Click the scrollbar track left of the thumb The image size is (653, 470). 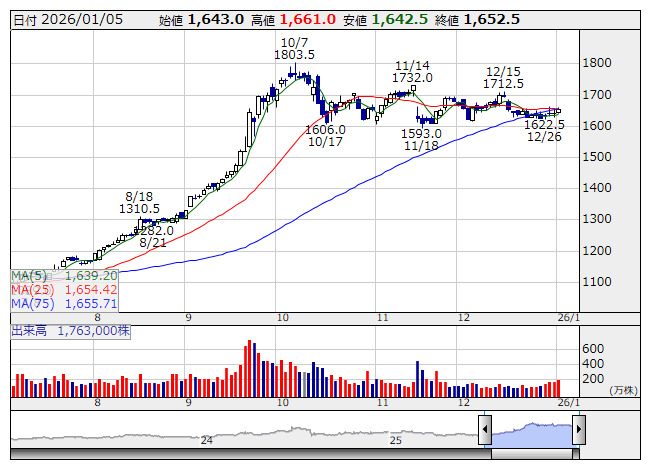(251, 454)
